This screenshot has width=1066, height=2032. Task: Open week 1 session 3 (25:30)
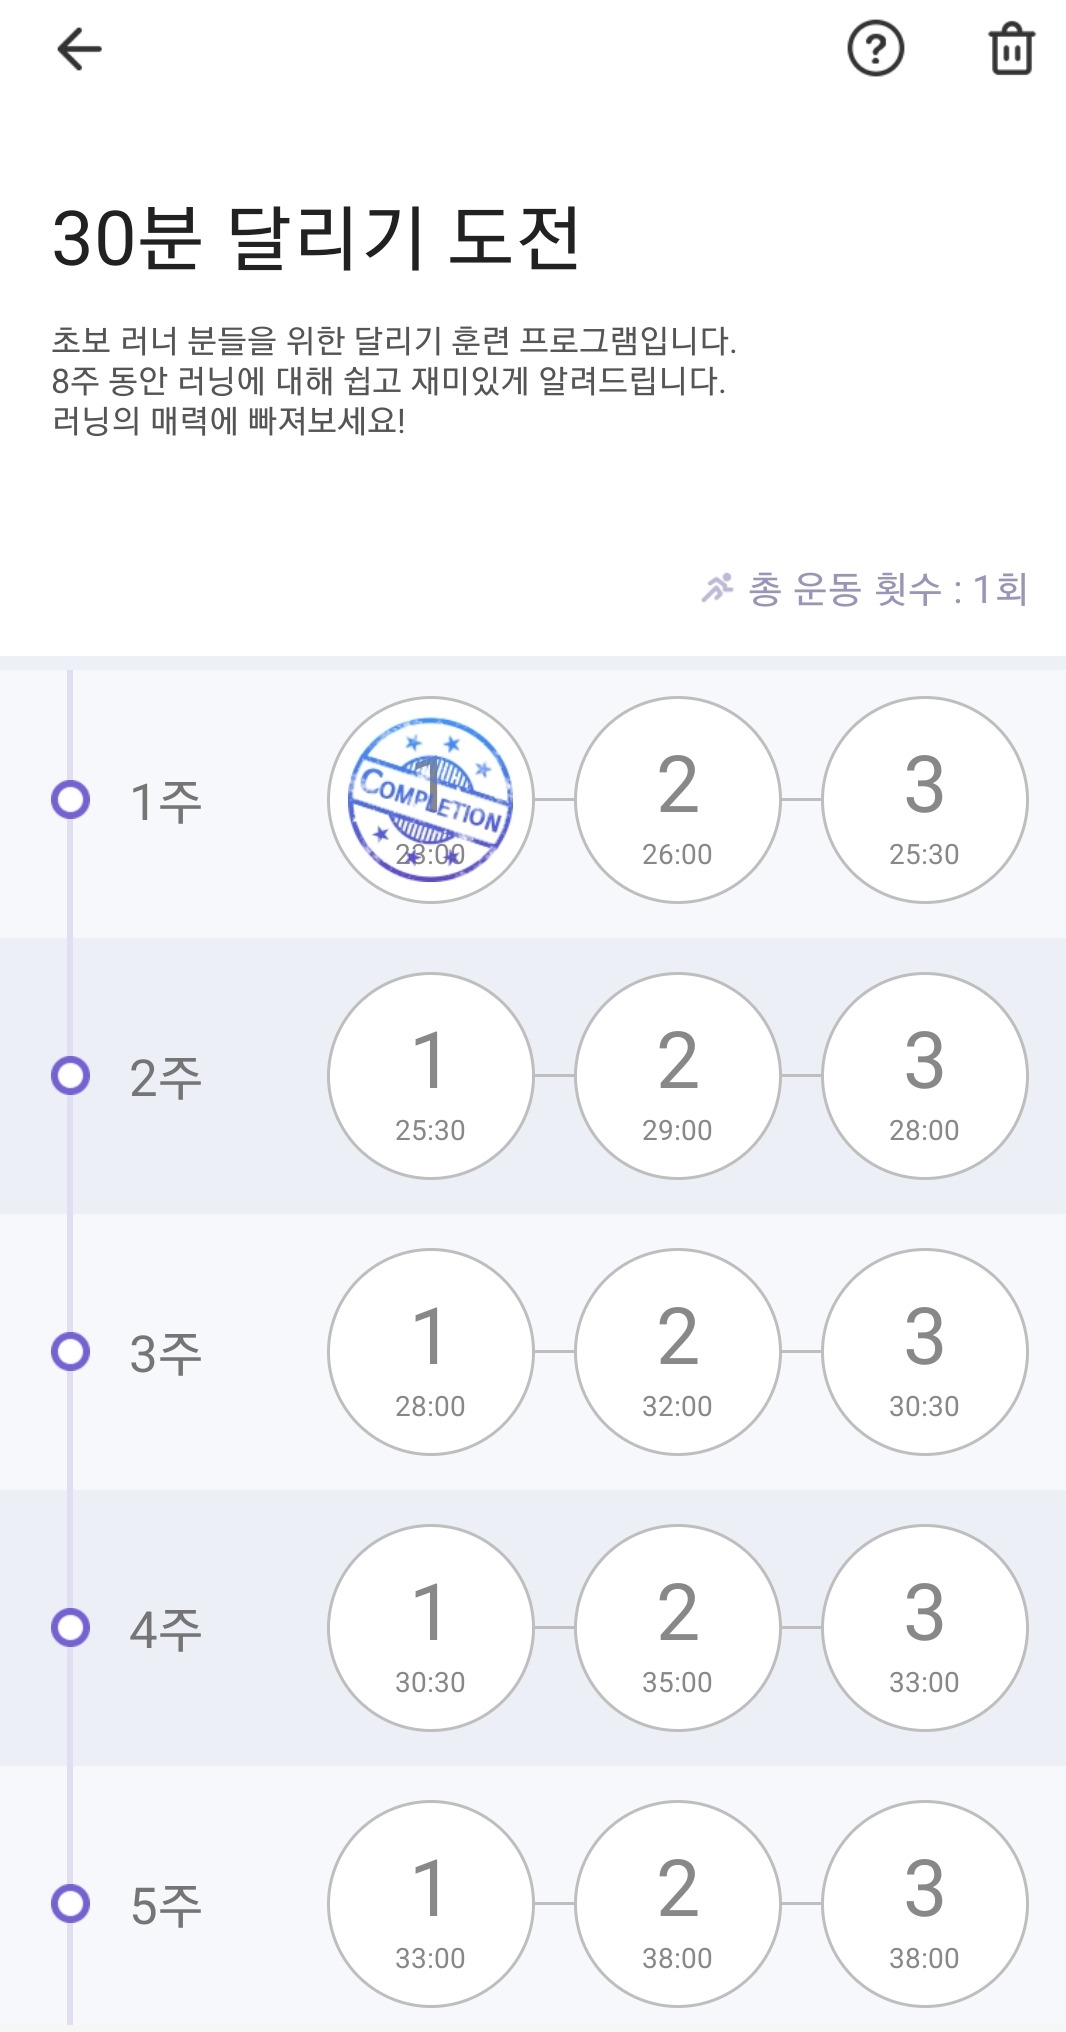tap(925, 800)
